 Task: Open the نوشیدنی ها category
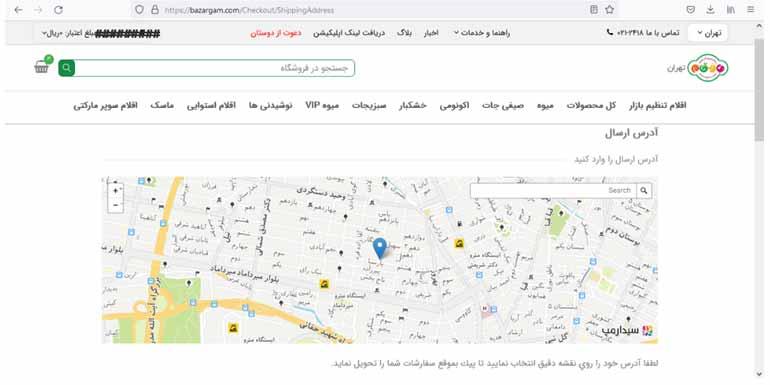pos(271,106)
